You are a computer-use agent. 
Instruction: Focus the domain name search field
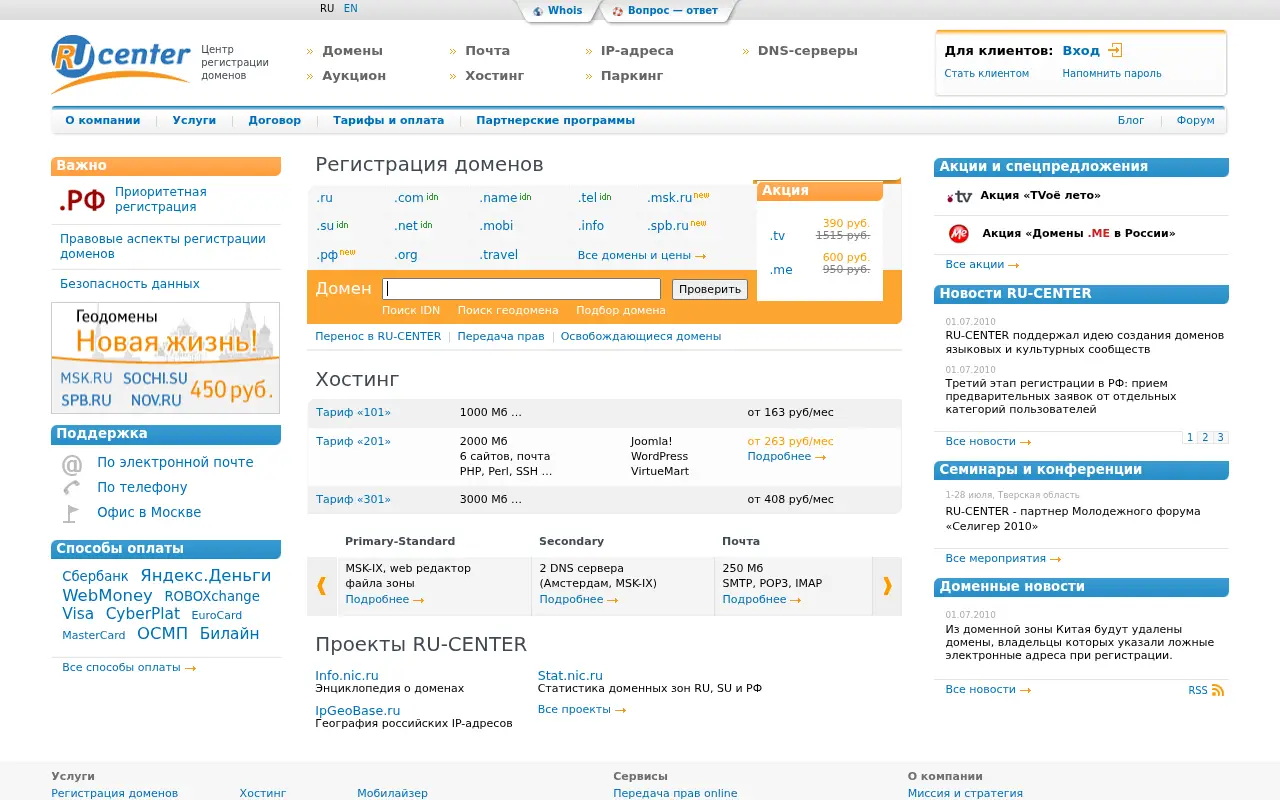522,289
